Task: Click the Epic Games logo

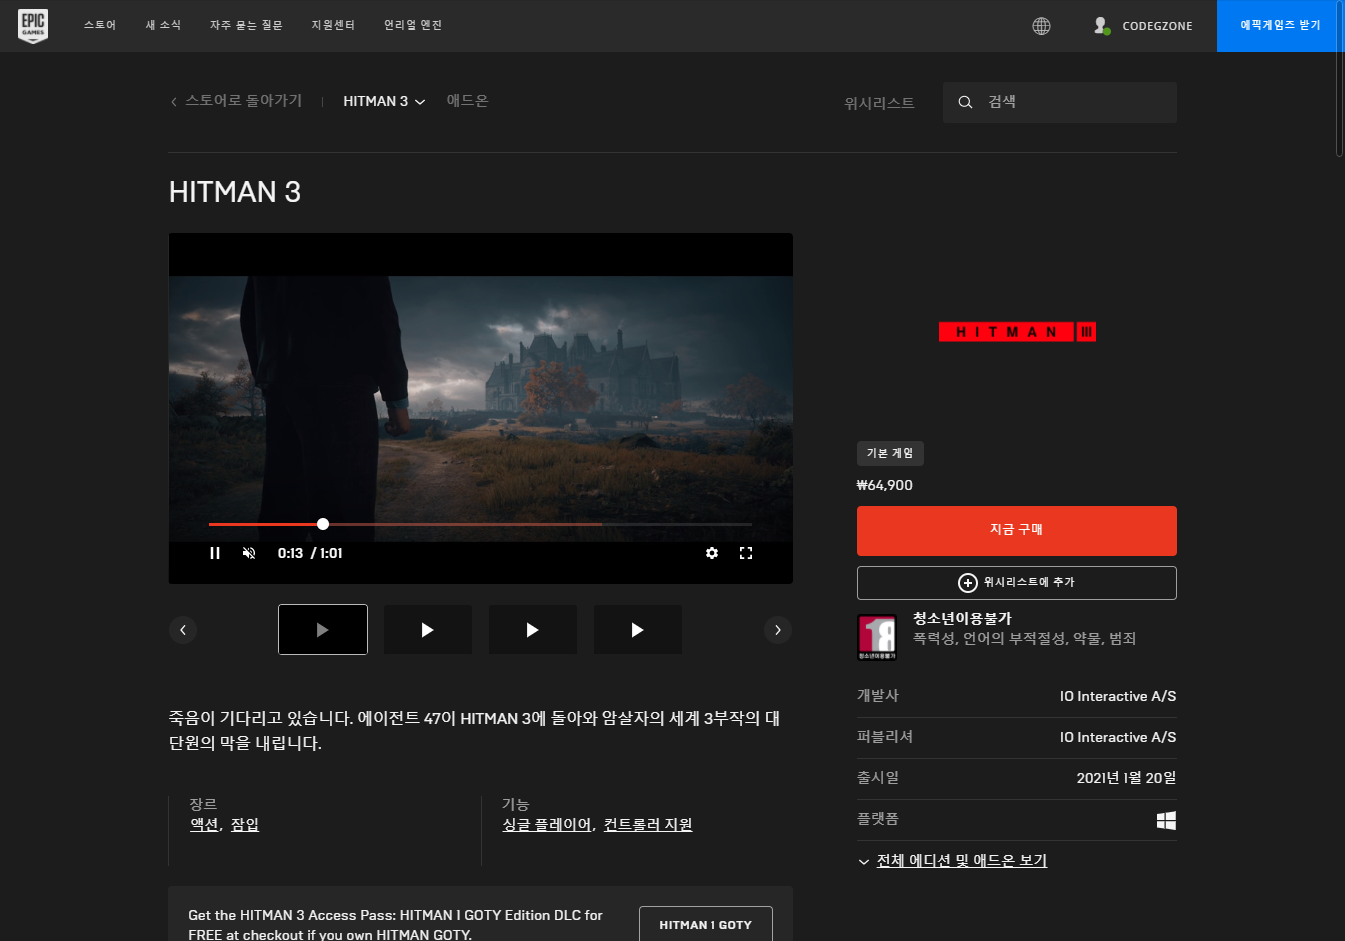Action: [x=33, y=26]
